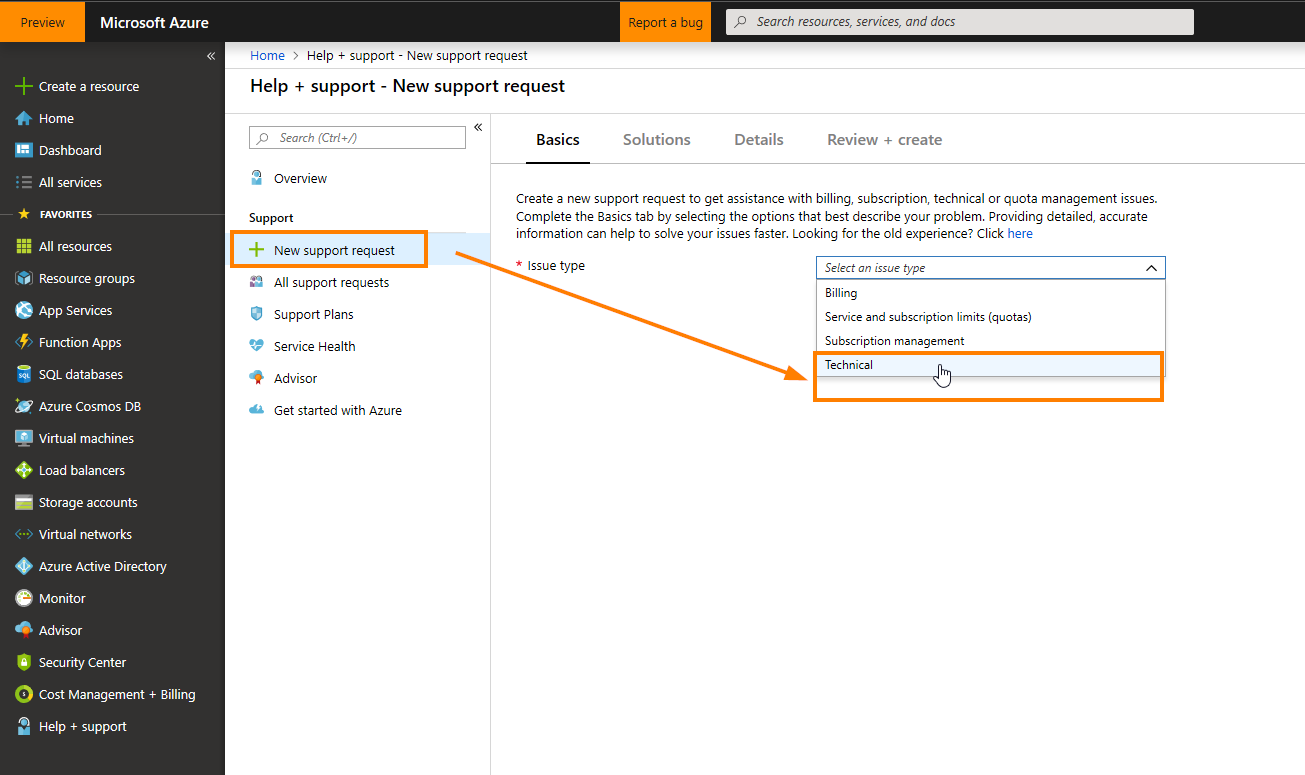The width and height of the screenshot is (1305, 775).
Task: Click the Service Health heart icon
Action: tap(257, 347)
